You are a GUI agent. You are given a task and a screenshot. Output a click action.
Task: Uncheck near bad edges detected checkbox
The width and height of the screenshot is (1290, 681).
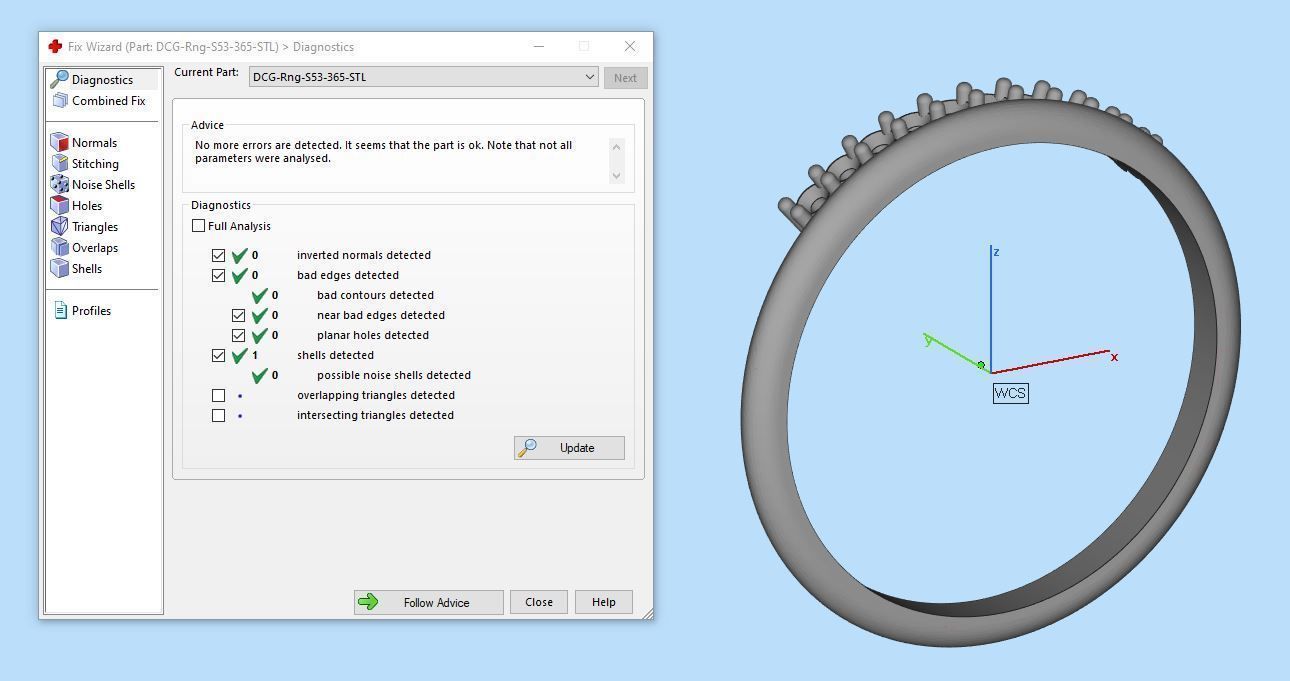(x=238, y=315)
